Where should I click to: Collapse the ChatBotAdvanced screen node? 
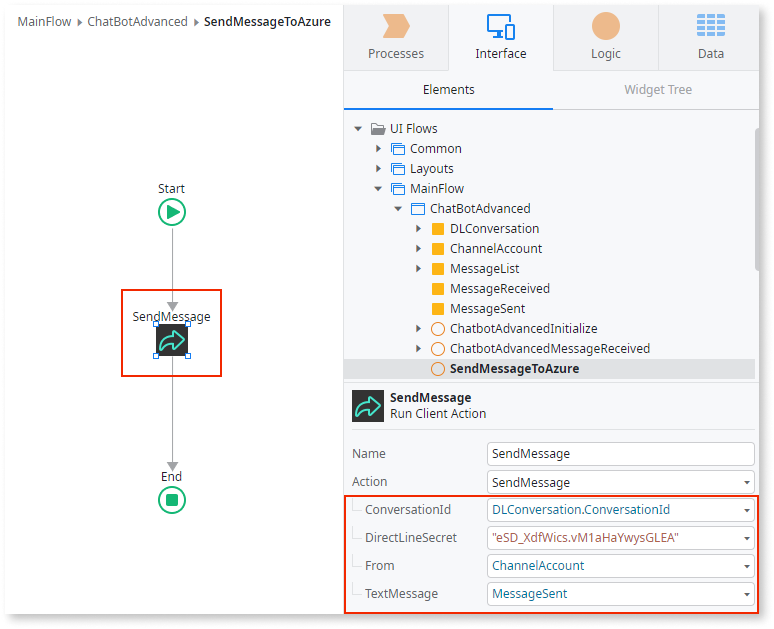pyautogui.click(x=398, y=209)
